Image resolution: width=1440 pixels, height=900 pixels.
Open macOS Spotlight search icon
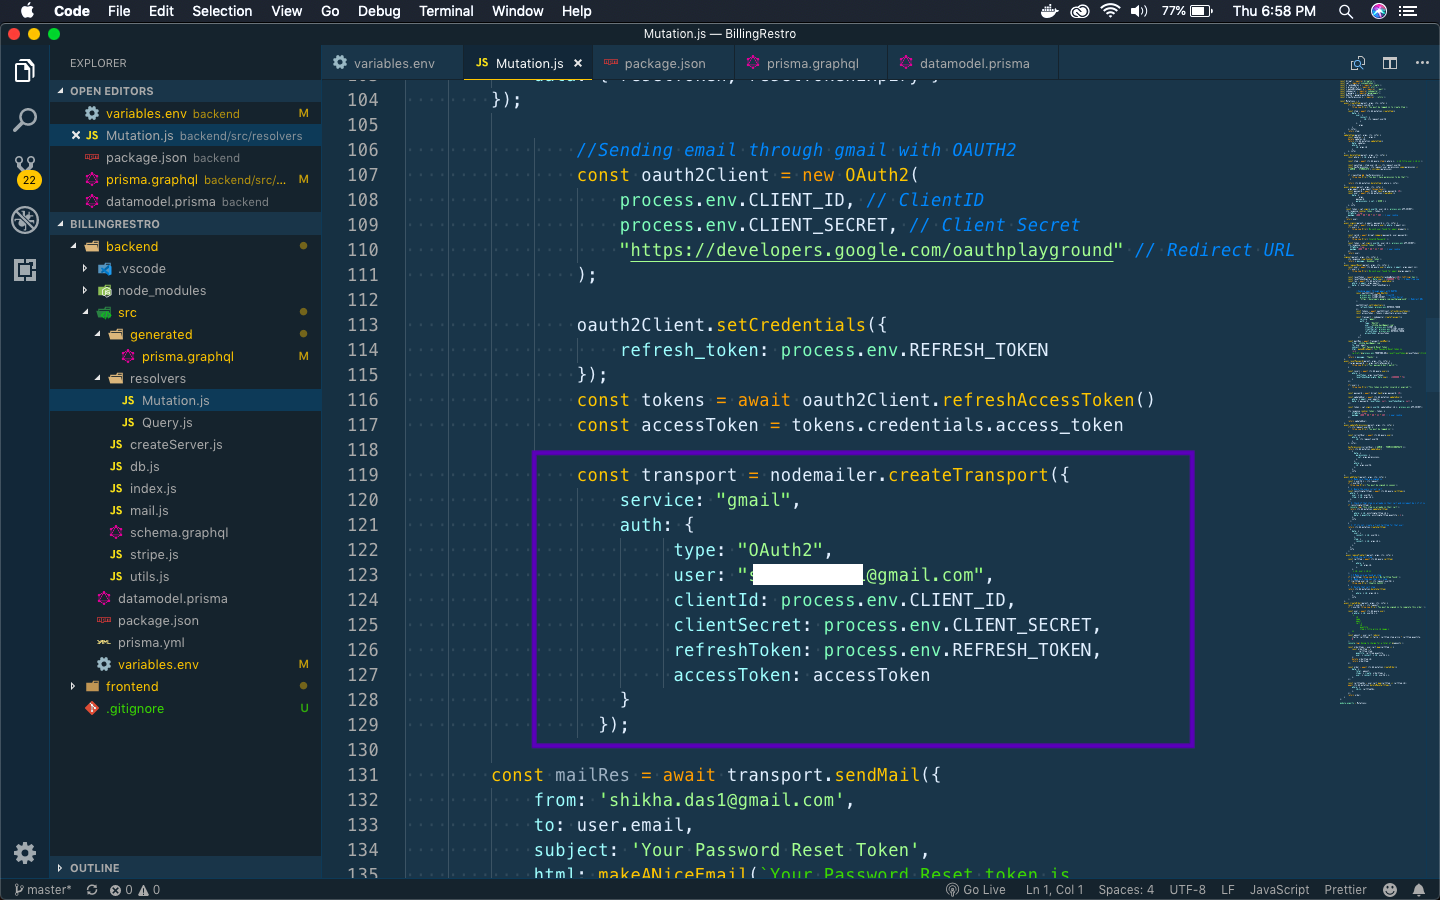tap(1346, 11)
